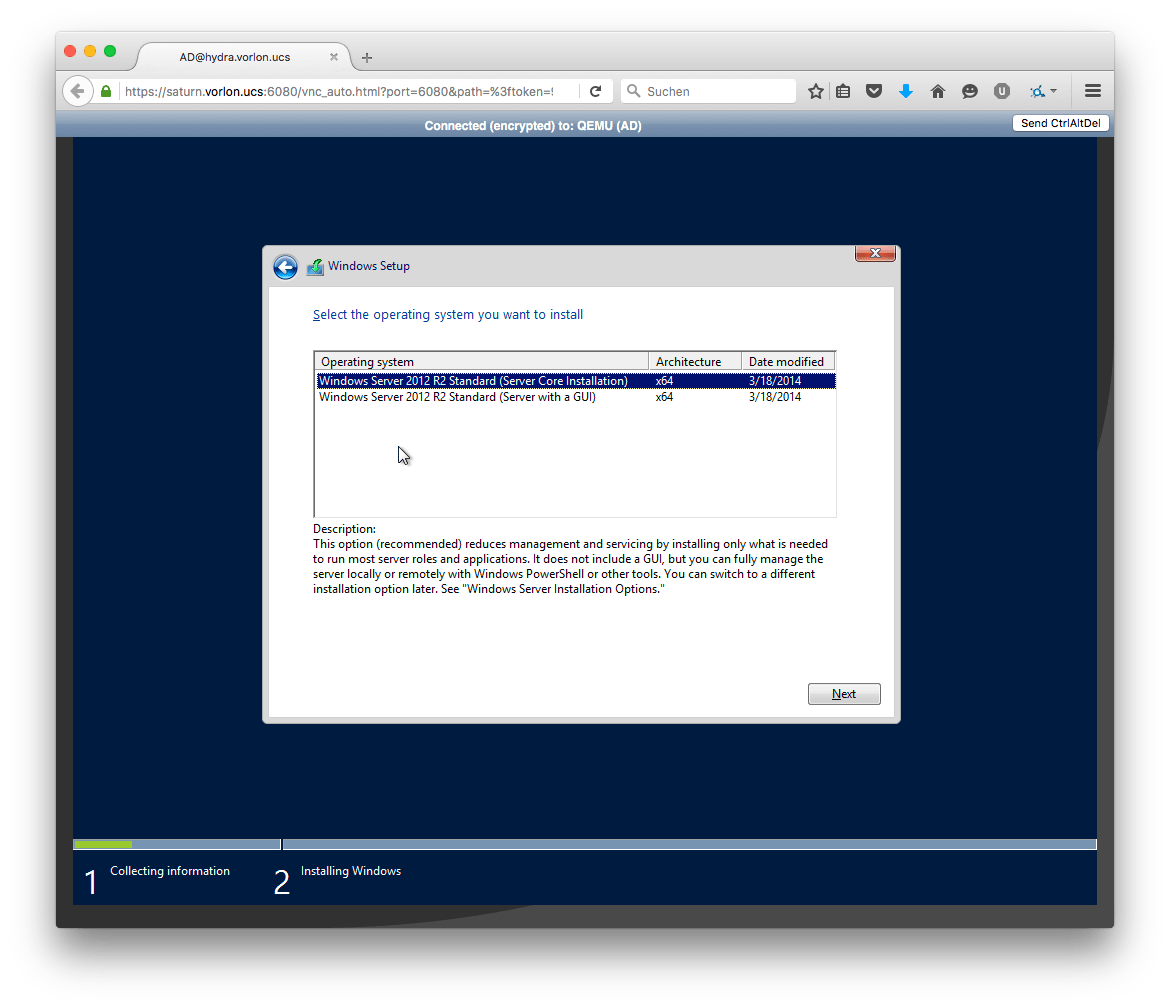
Task: Click the Pocket save icon
Action: coord(874,91)
